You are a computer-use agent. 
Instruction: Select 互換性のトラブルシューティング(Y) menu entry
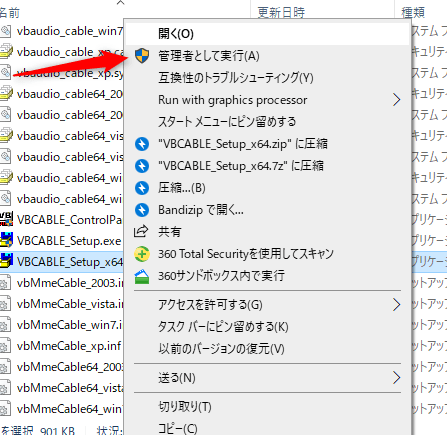point(267,78)
